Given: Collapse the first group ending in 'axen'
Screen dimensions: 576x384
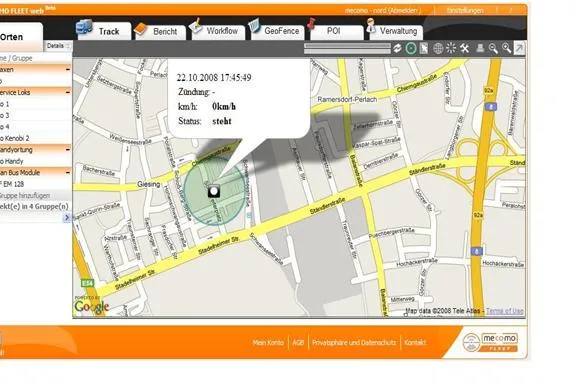Looking at the screenshot, I should tap(68, 69).
